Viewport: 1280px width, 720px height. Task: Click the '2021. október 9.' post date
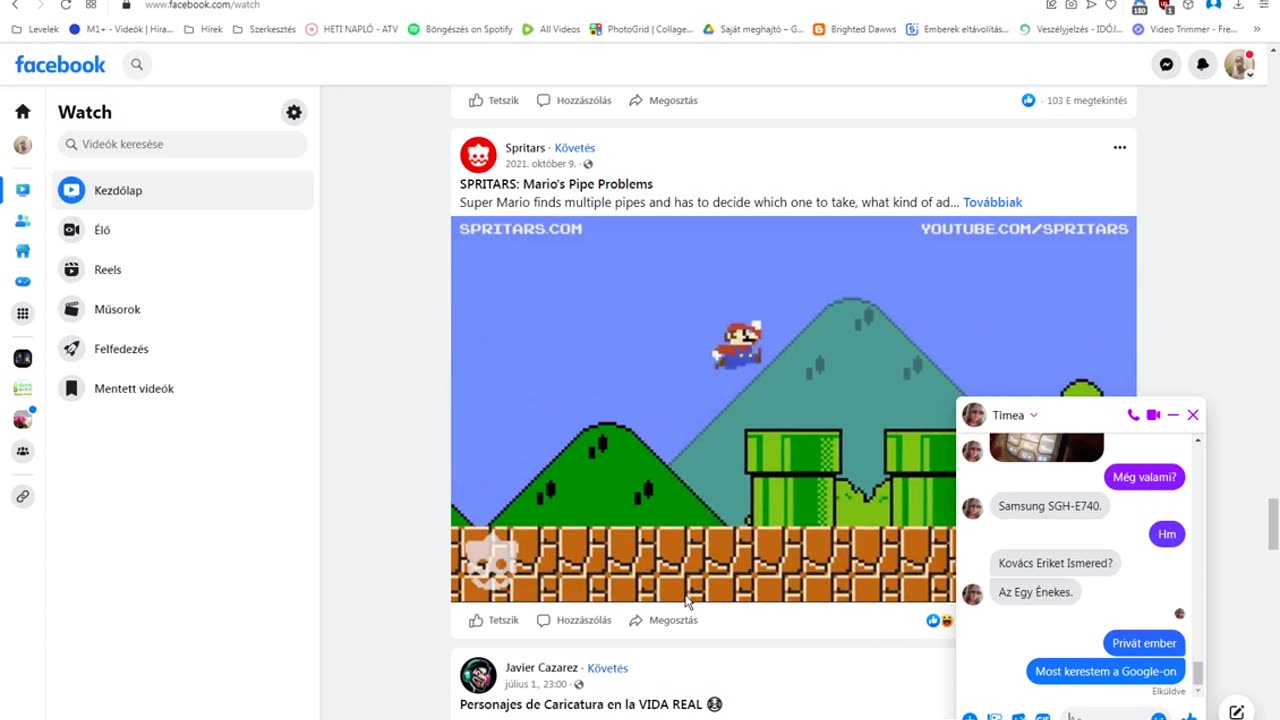tap(540, 164)
